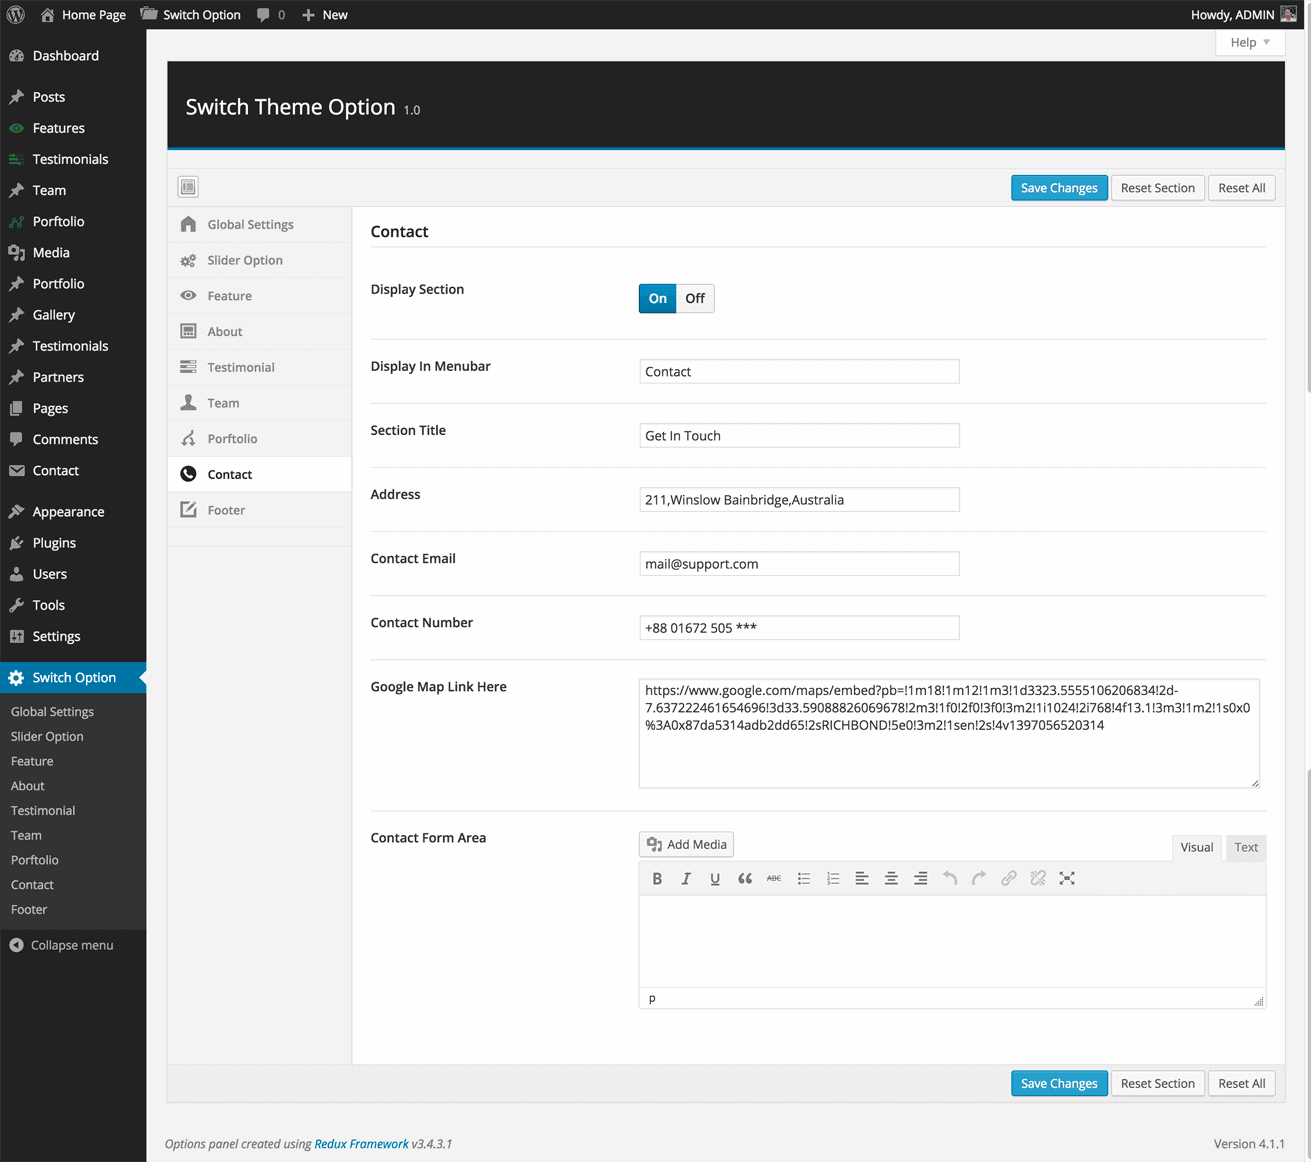Image resolution: width=1311 pixels, height=1162 pixels.
Task: Open the New content menu
Action: (x=325, y=15)
